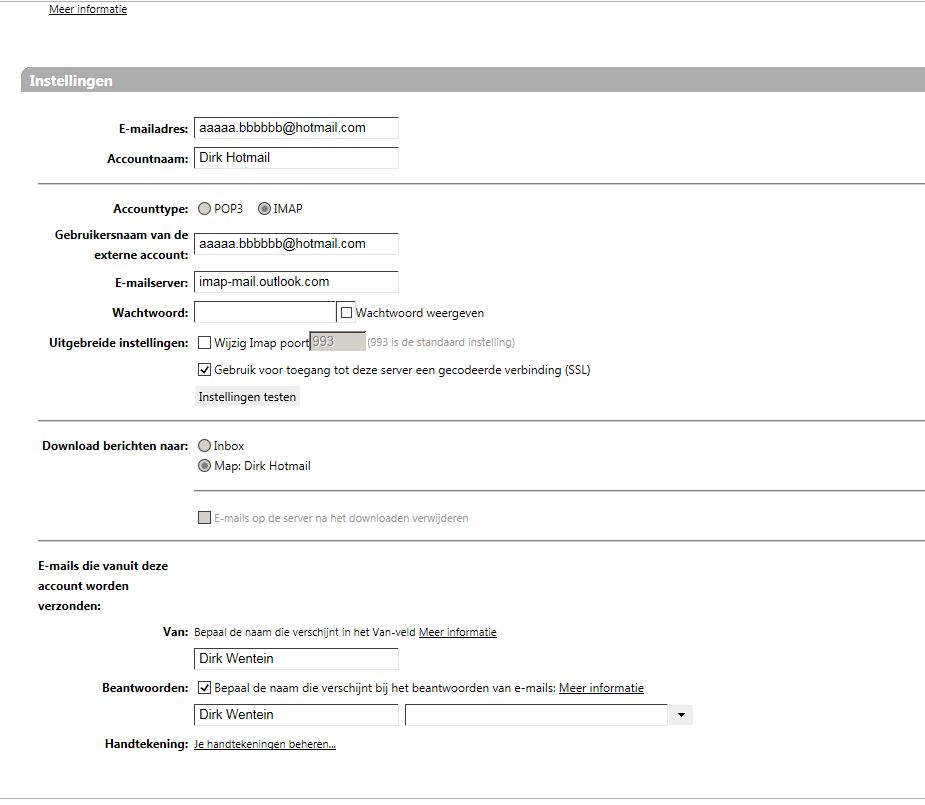
Task: Toggle E-mails op de server verwijderen checkbox
Action: [204, 518]
